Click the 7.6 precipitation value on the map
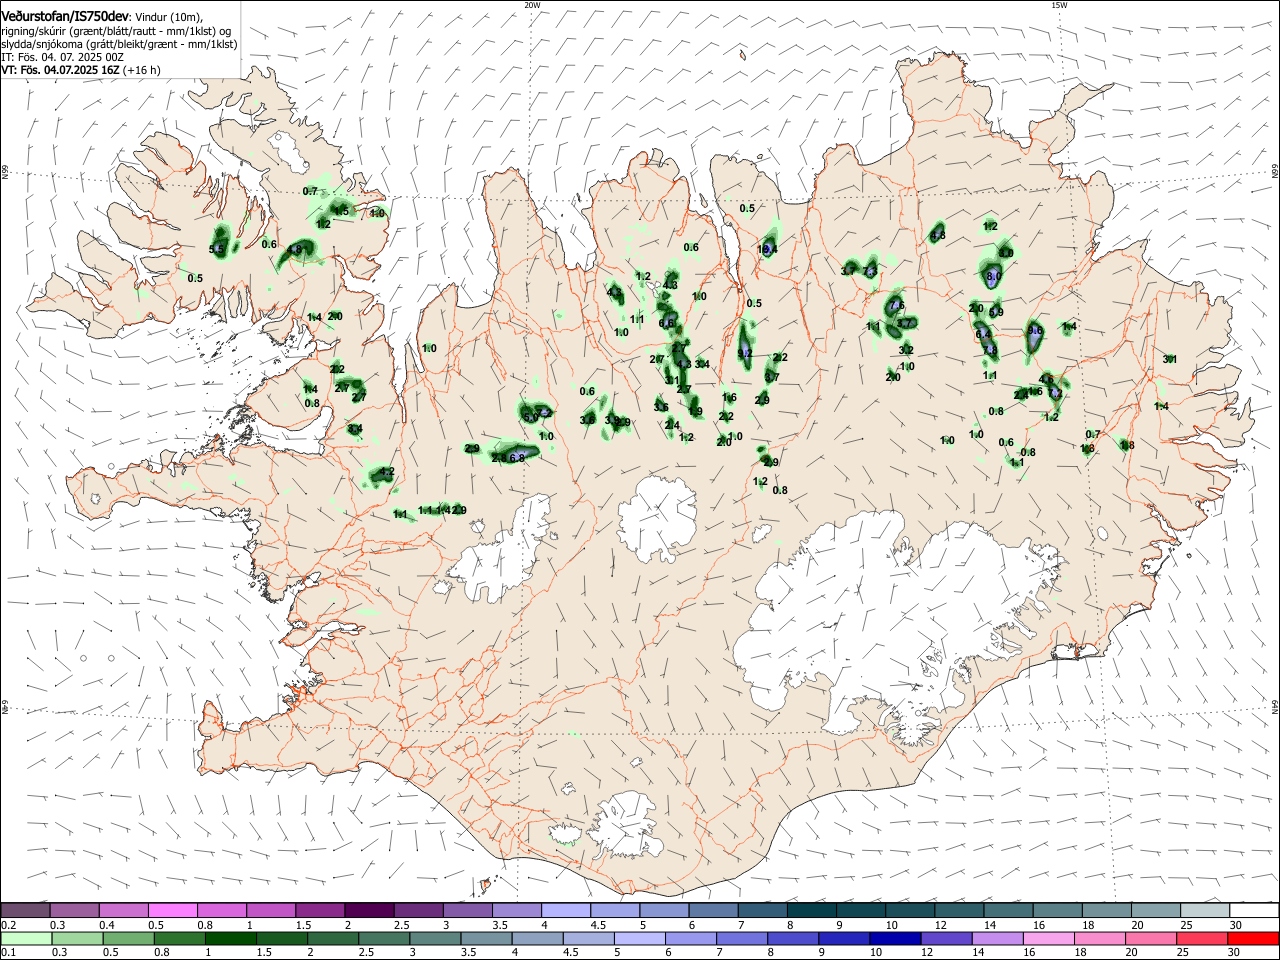Image resolution: width=1280 pixels, height=960 pixels. 897,305
